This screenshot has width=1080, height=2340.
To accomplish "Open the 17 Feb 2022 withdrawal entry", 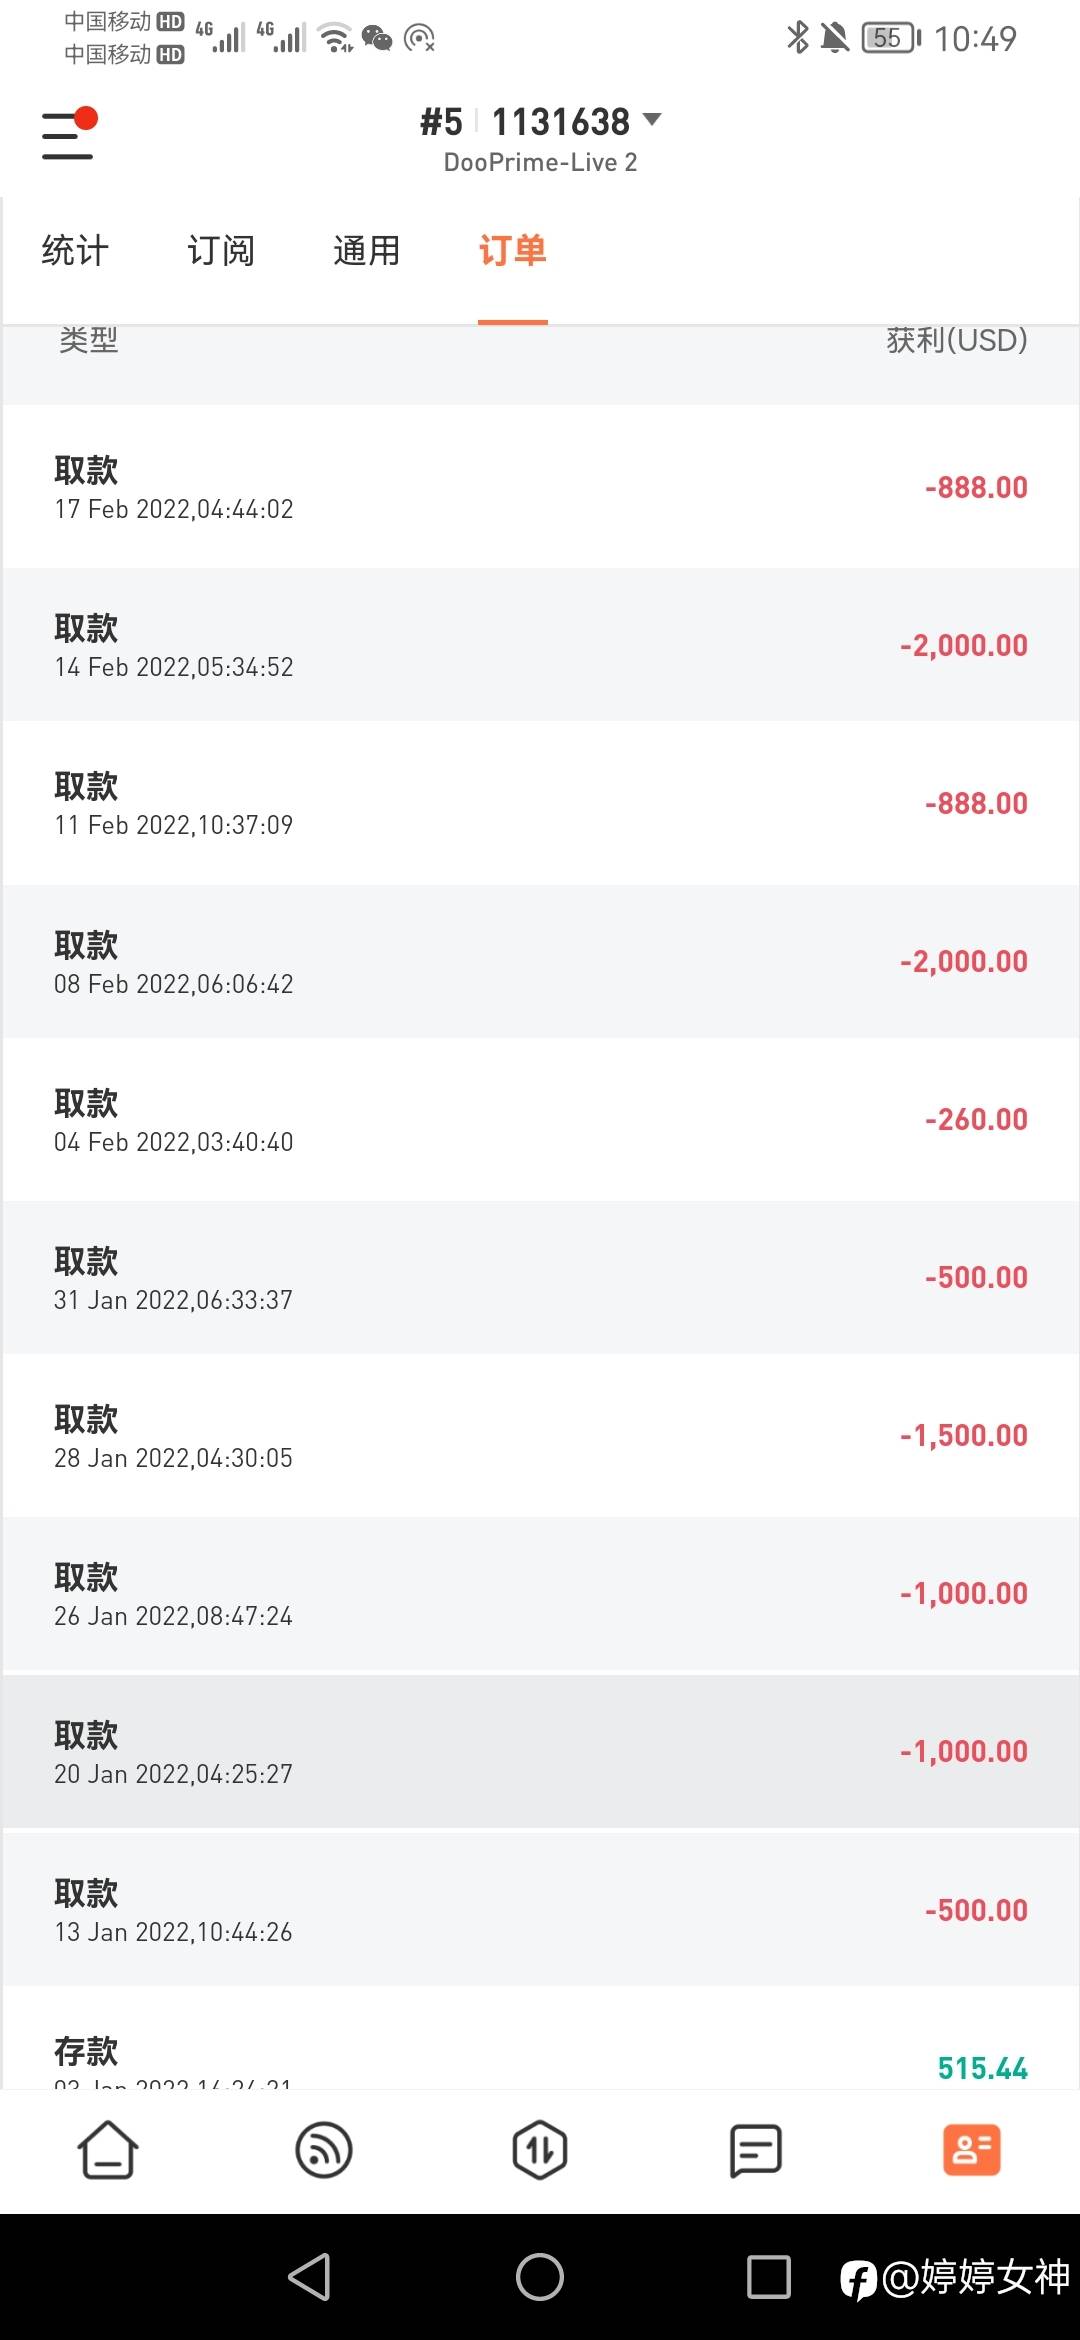I will pyautogui.click(x=540, y=487).
